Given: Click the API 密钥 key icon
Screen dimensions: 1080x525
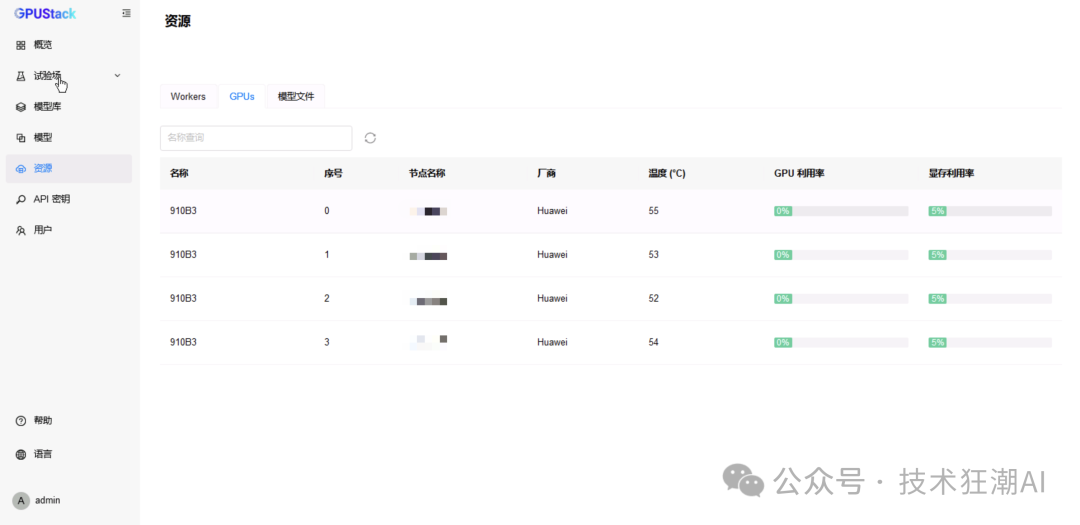Looking at the screenshot, I should [x=21, y=199].
